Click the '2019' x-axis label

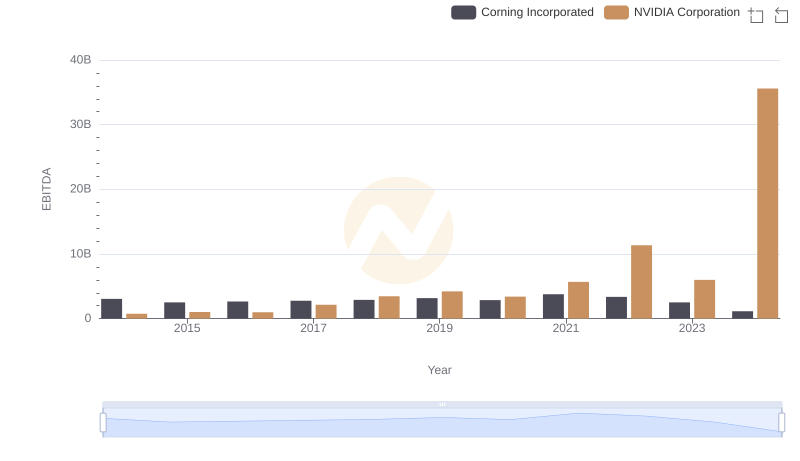[439, 328]
